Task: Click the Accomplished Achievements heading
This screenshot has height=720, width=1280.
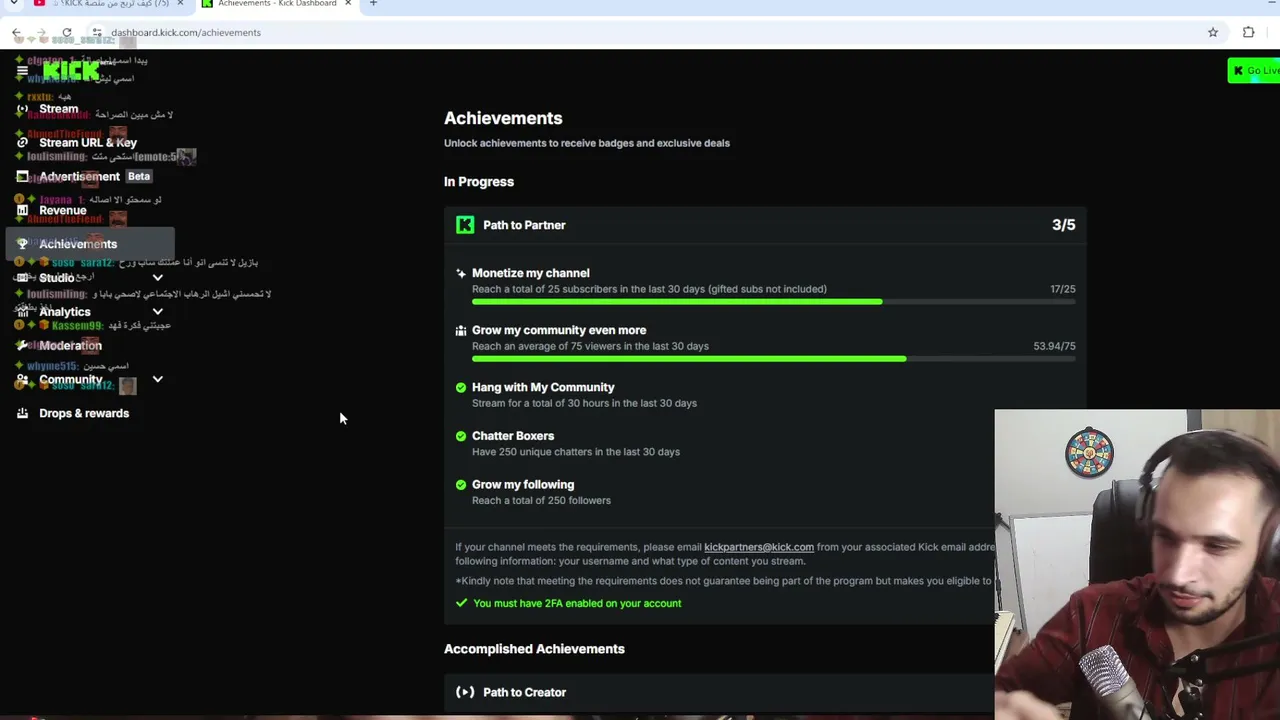Action: point(534,649)
